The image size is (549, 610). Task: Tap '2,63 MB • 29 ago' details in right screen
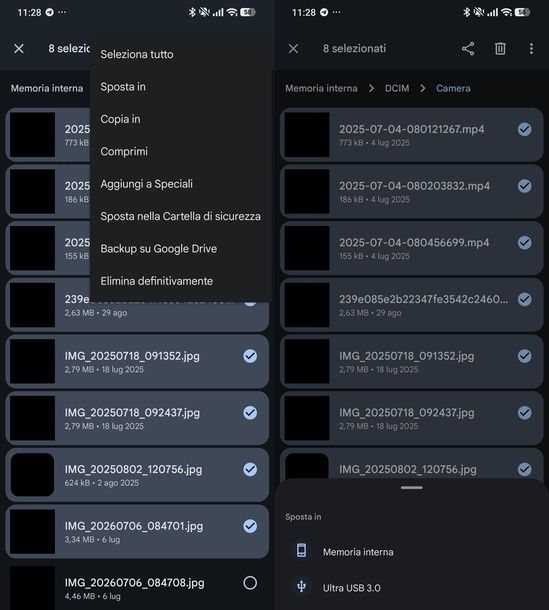click(370, 313)
